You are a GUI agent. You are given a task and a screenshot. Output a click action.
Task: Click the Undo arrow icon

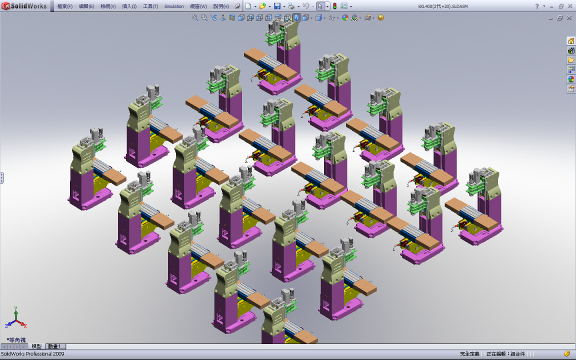pos(306,6)
